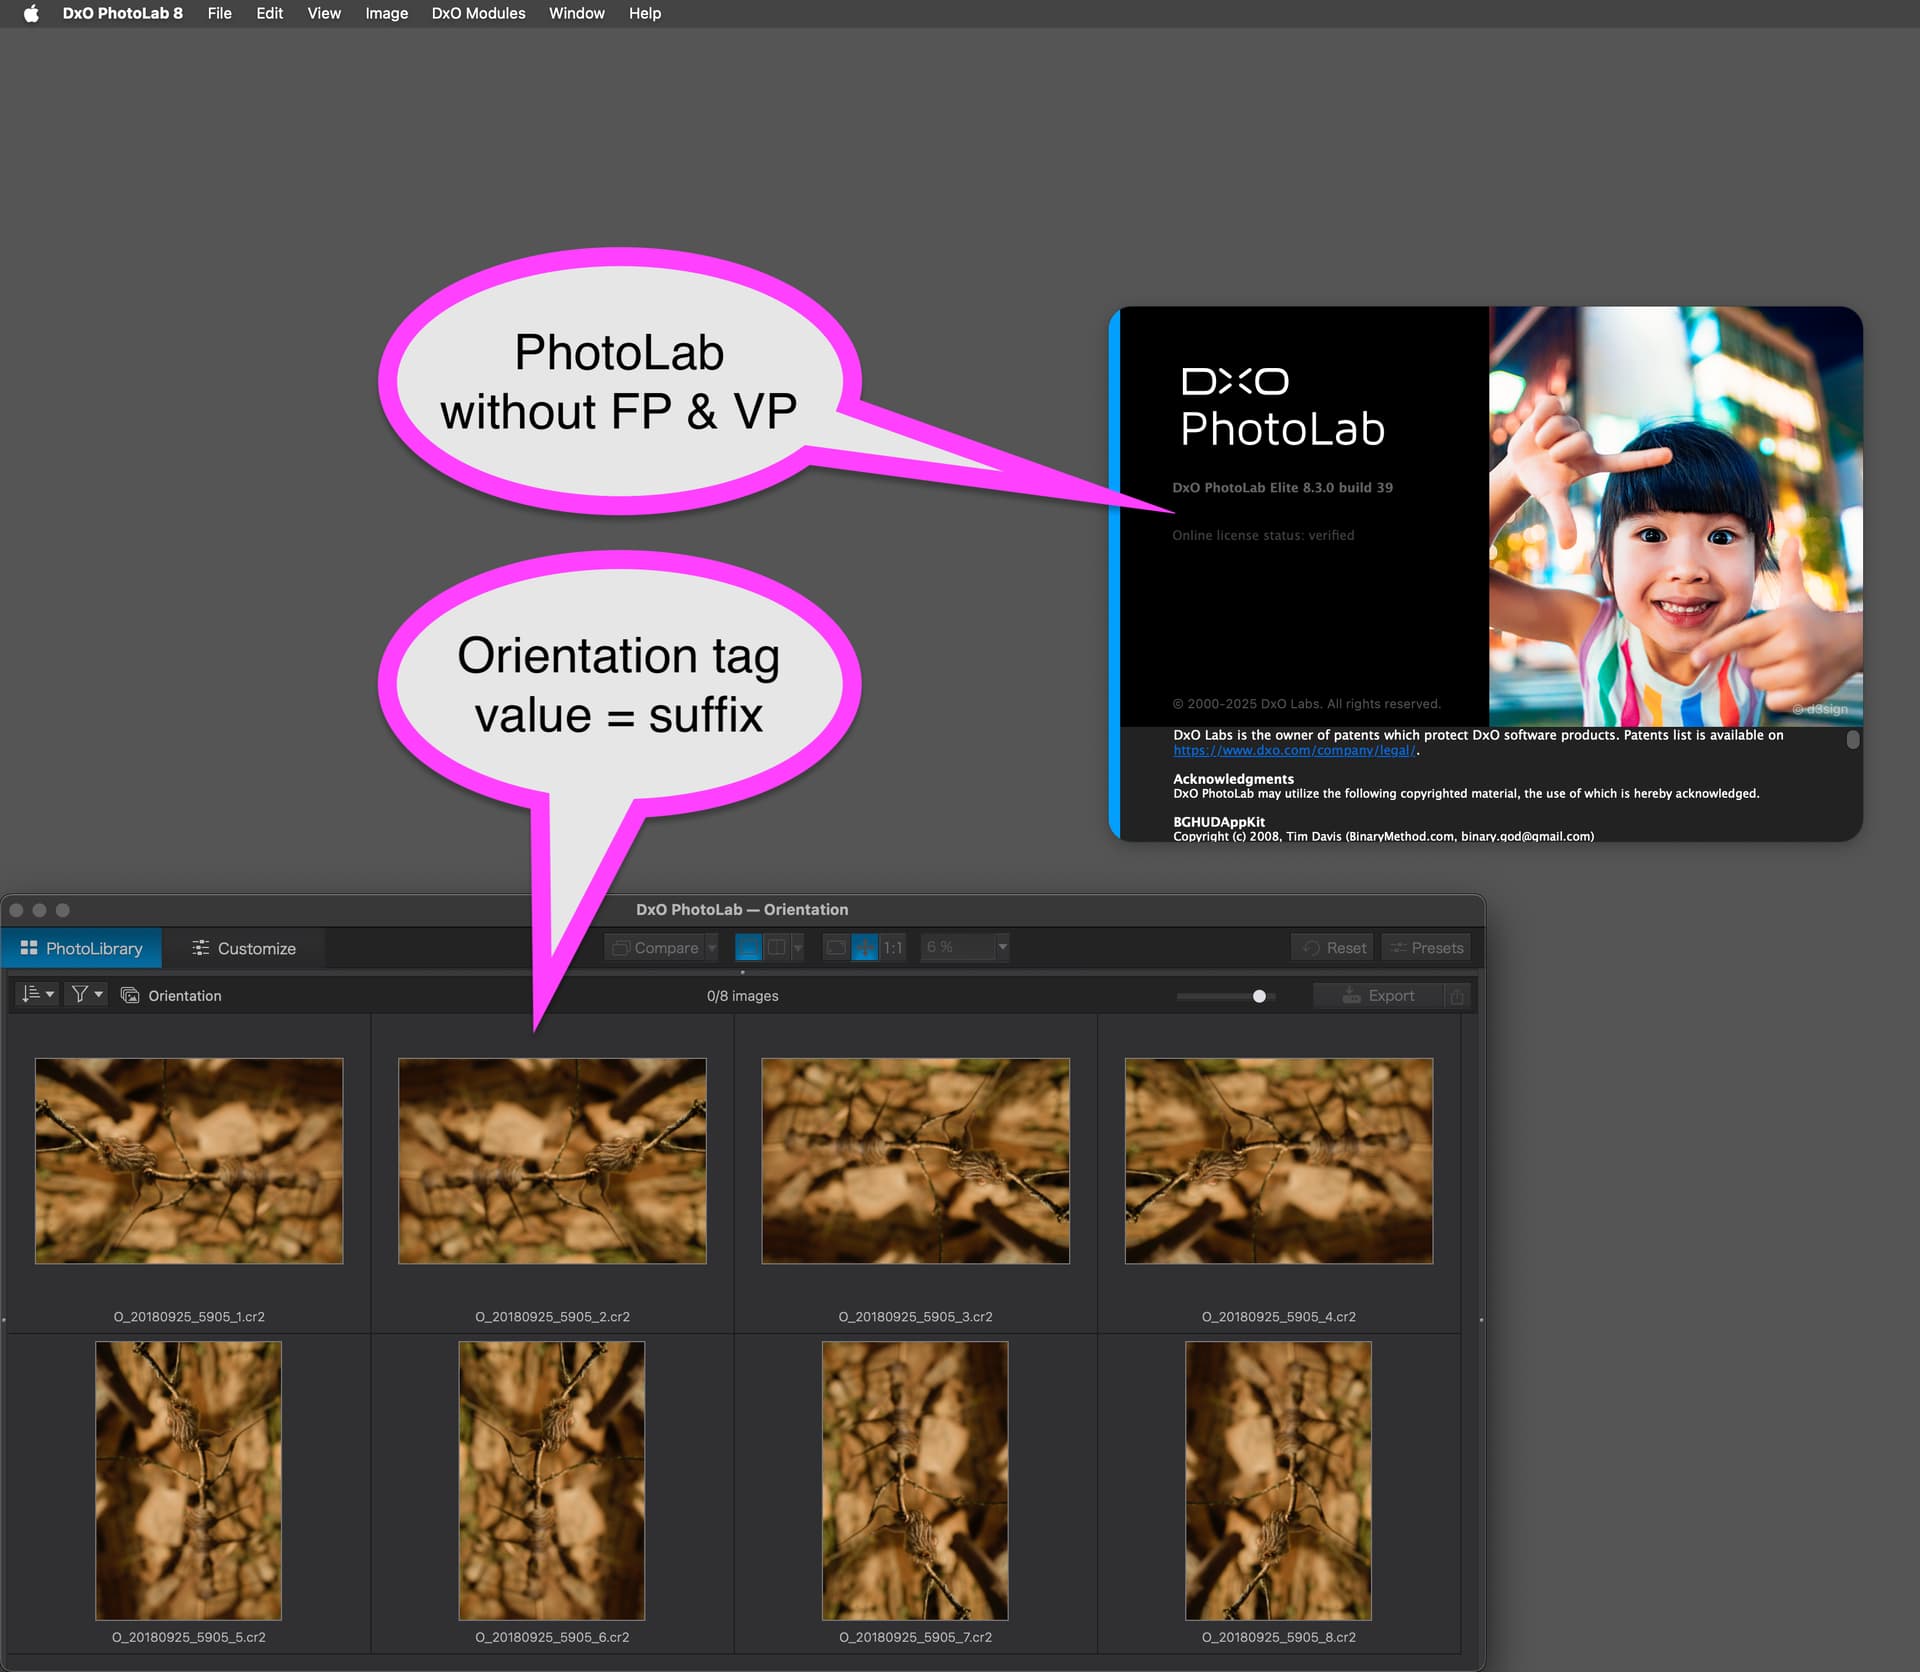Click the DxO PhotoLab Elite 8.3.0 build text
The width and height of the screenshot is (1920, 1672).
tap(1282, 488)
